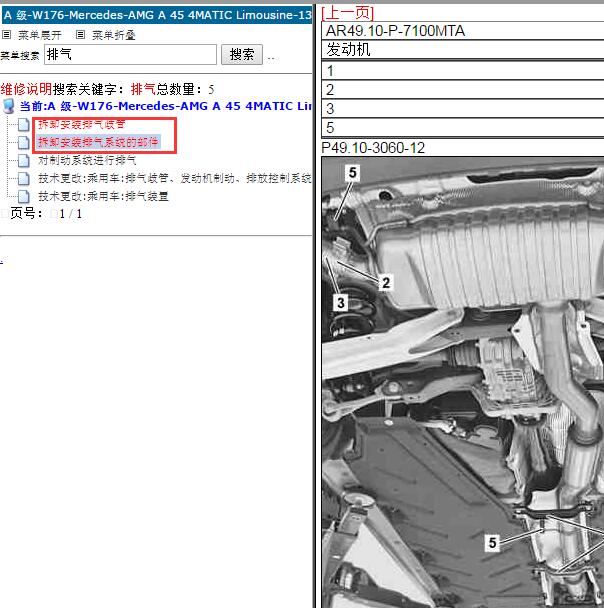This screenshot has width=604, height=608.
Task: Click the 维修说明 heading text
Action: point(26,89)
